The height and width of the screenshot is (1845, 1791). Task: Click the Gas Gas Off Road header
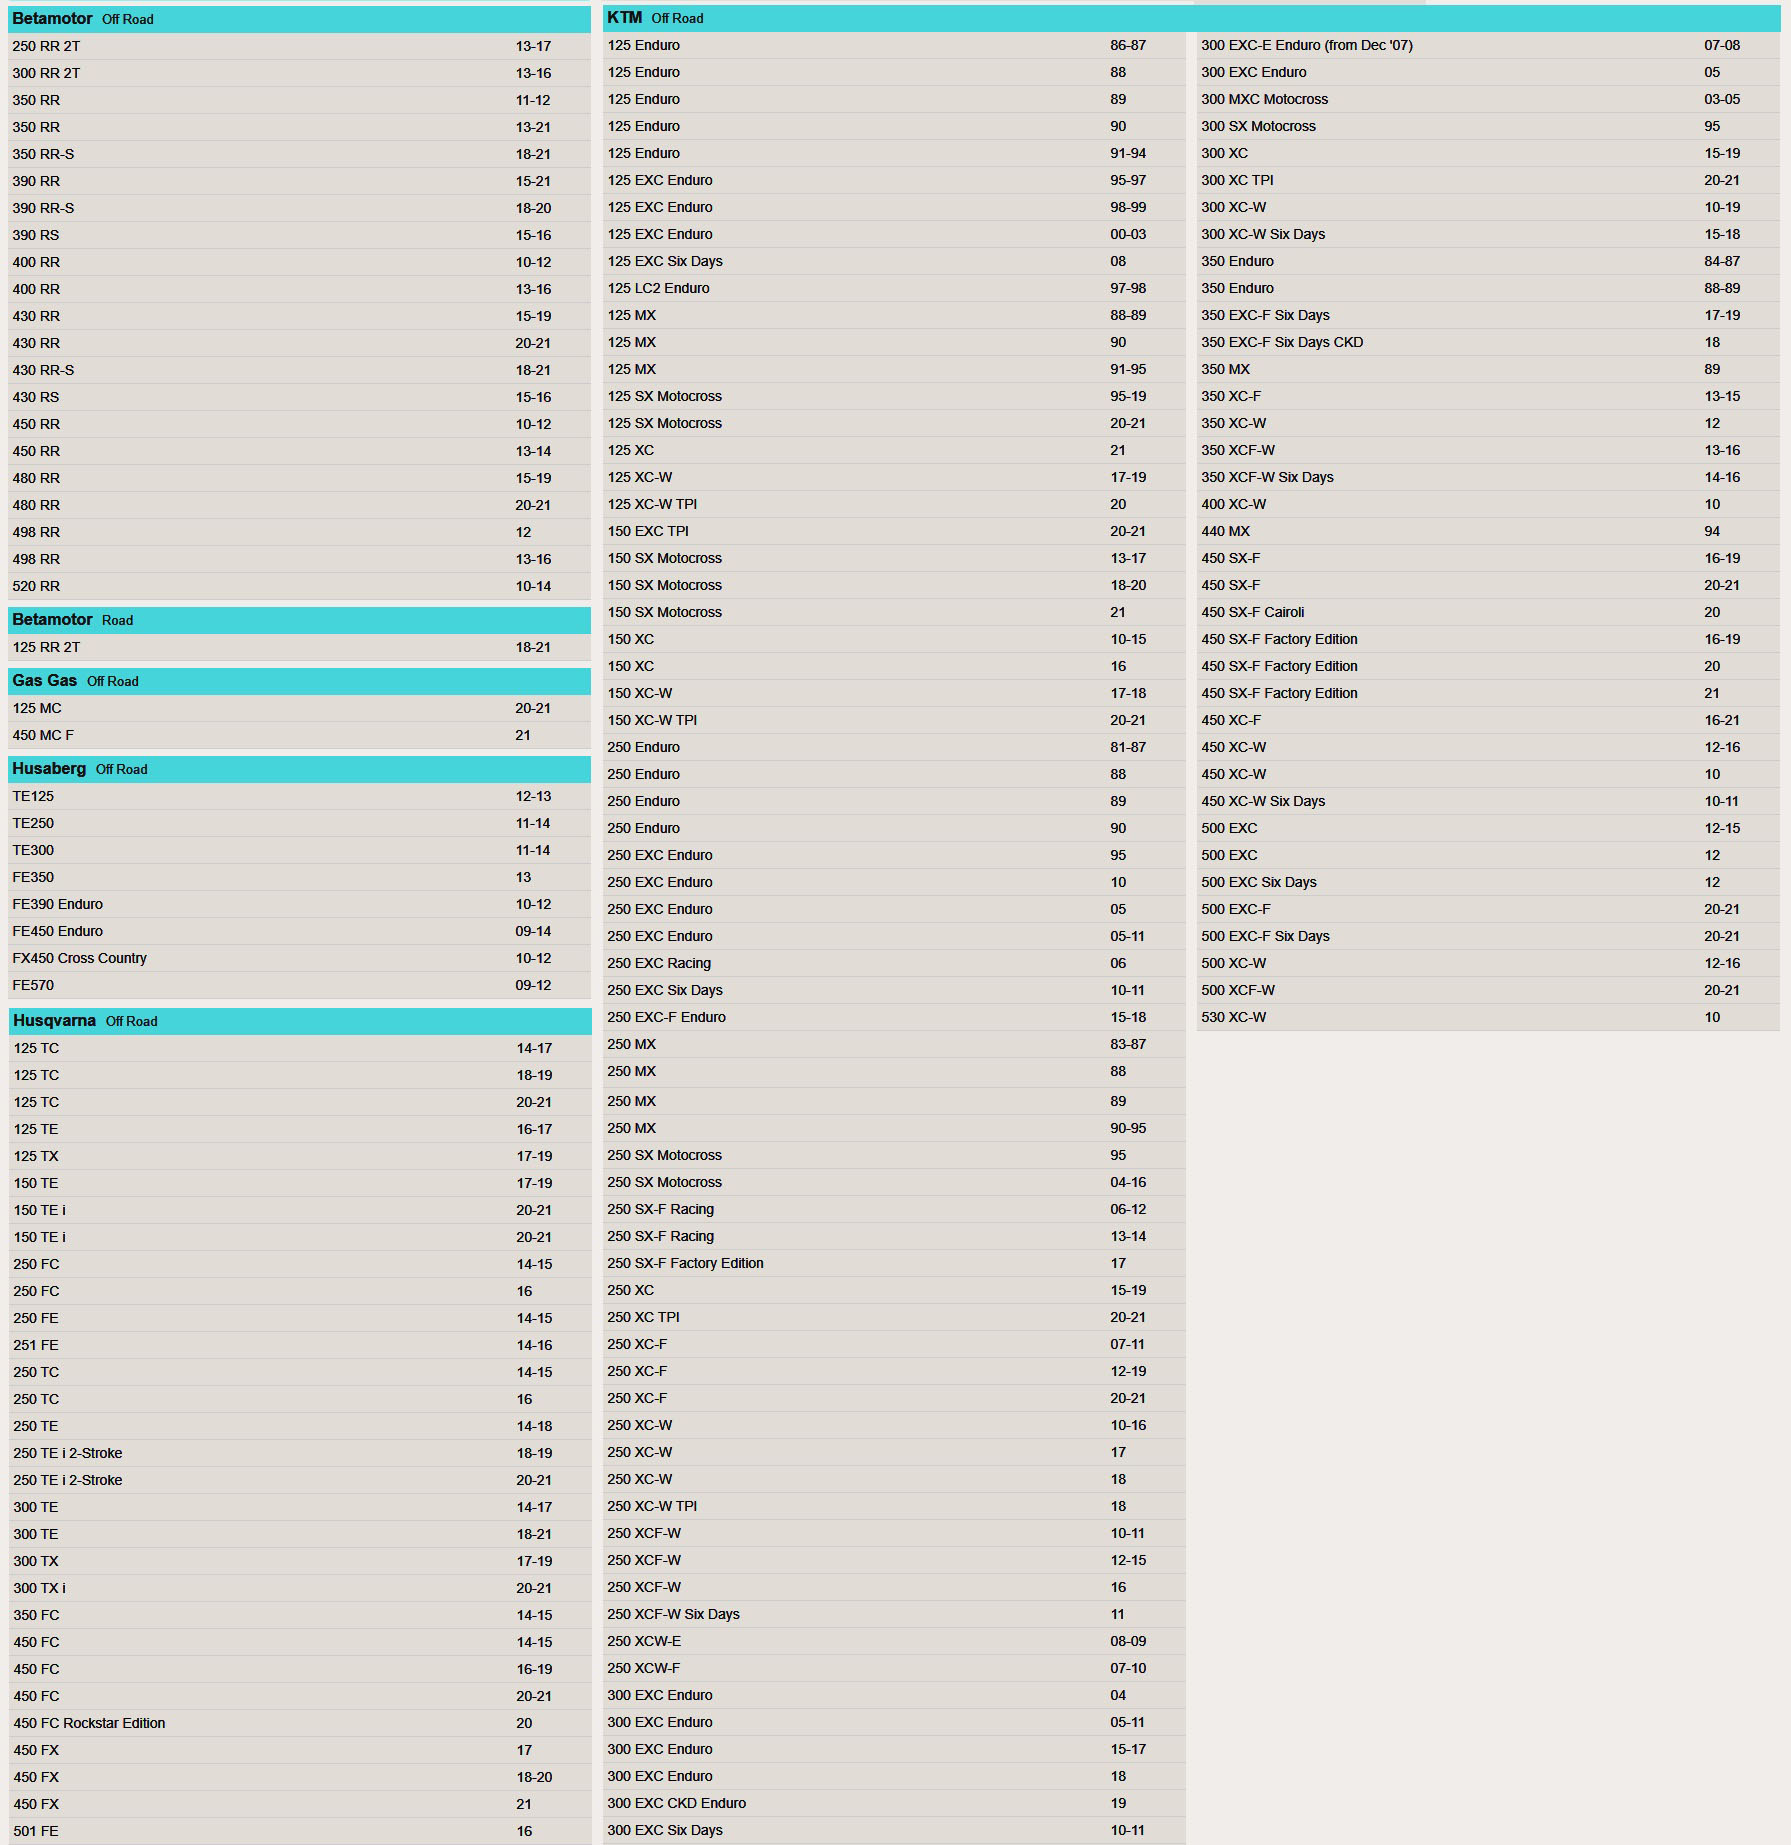pos(299,681)
